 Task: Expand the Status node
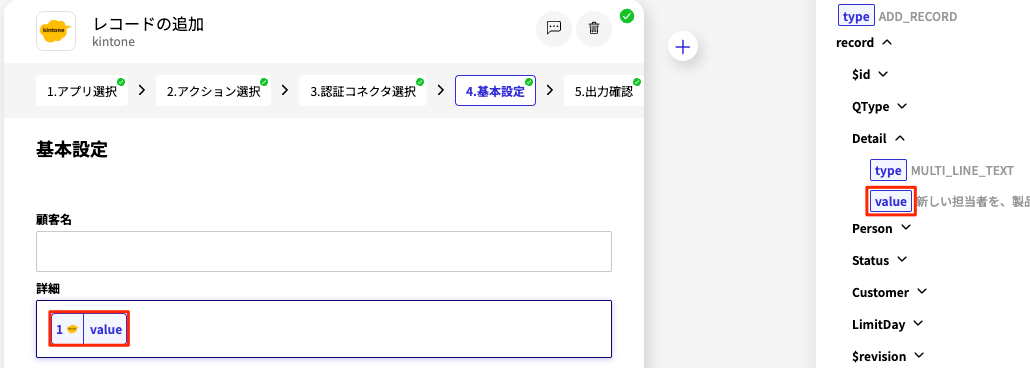coord(902,260)
